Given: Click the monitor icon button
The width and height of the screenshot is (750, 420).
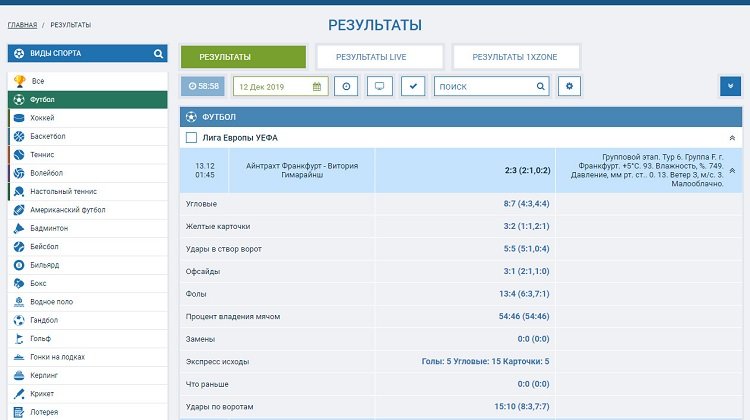Looking at the screenshot, I should [379, 87].
